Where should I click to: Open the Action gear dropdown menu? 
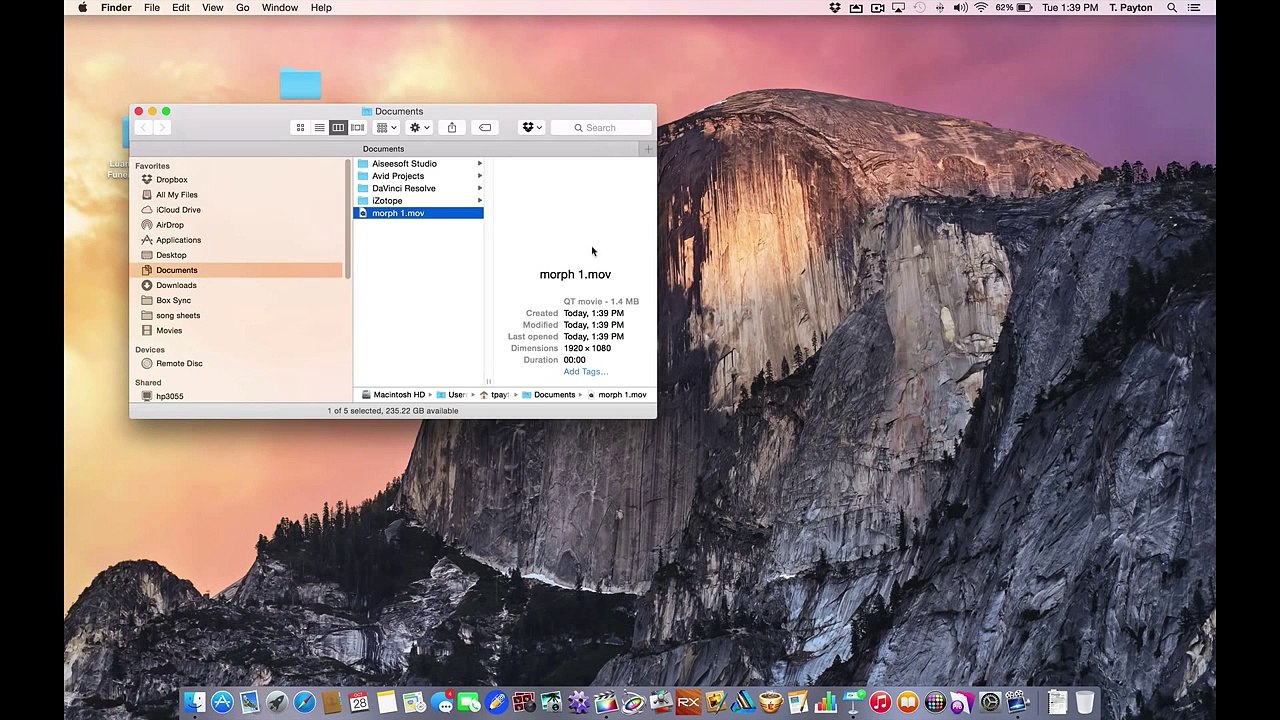pos(419,128)
